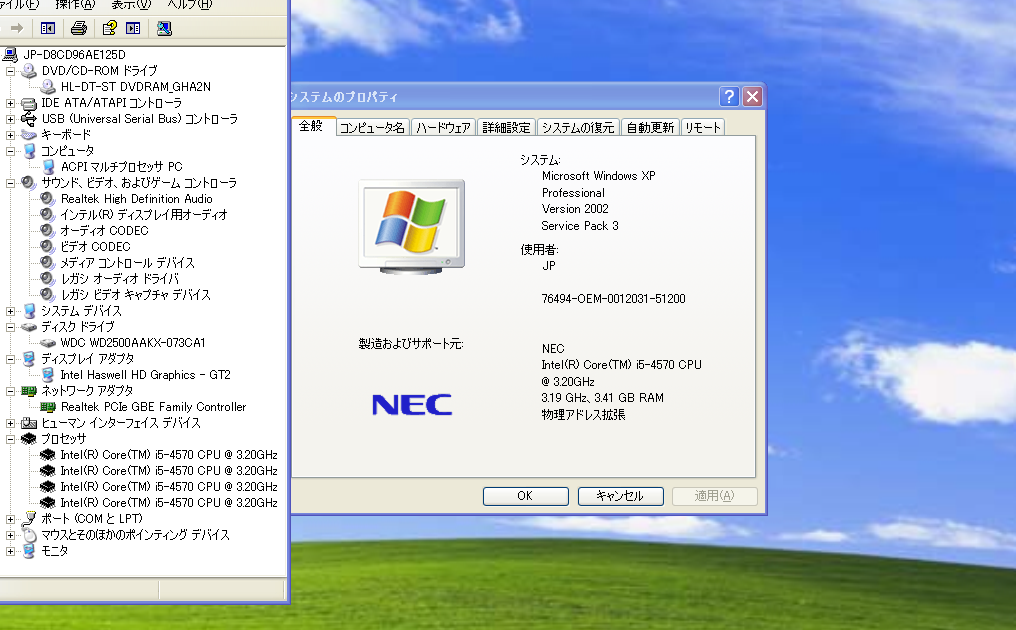Select the Realtek High Definition Audio device
1016x630 pixels.
pos(136,199)
